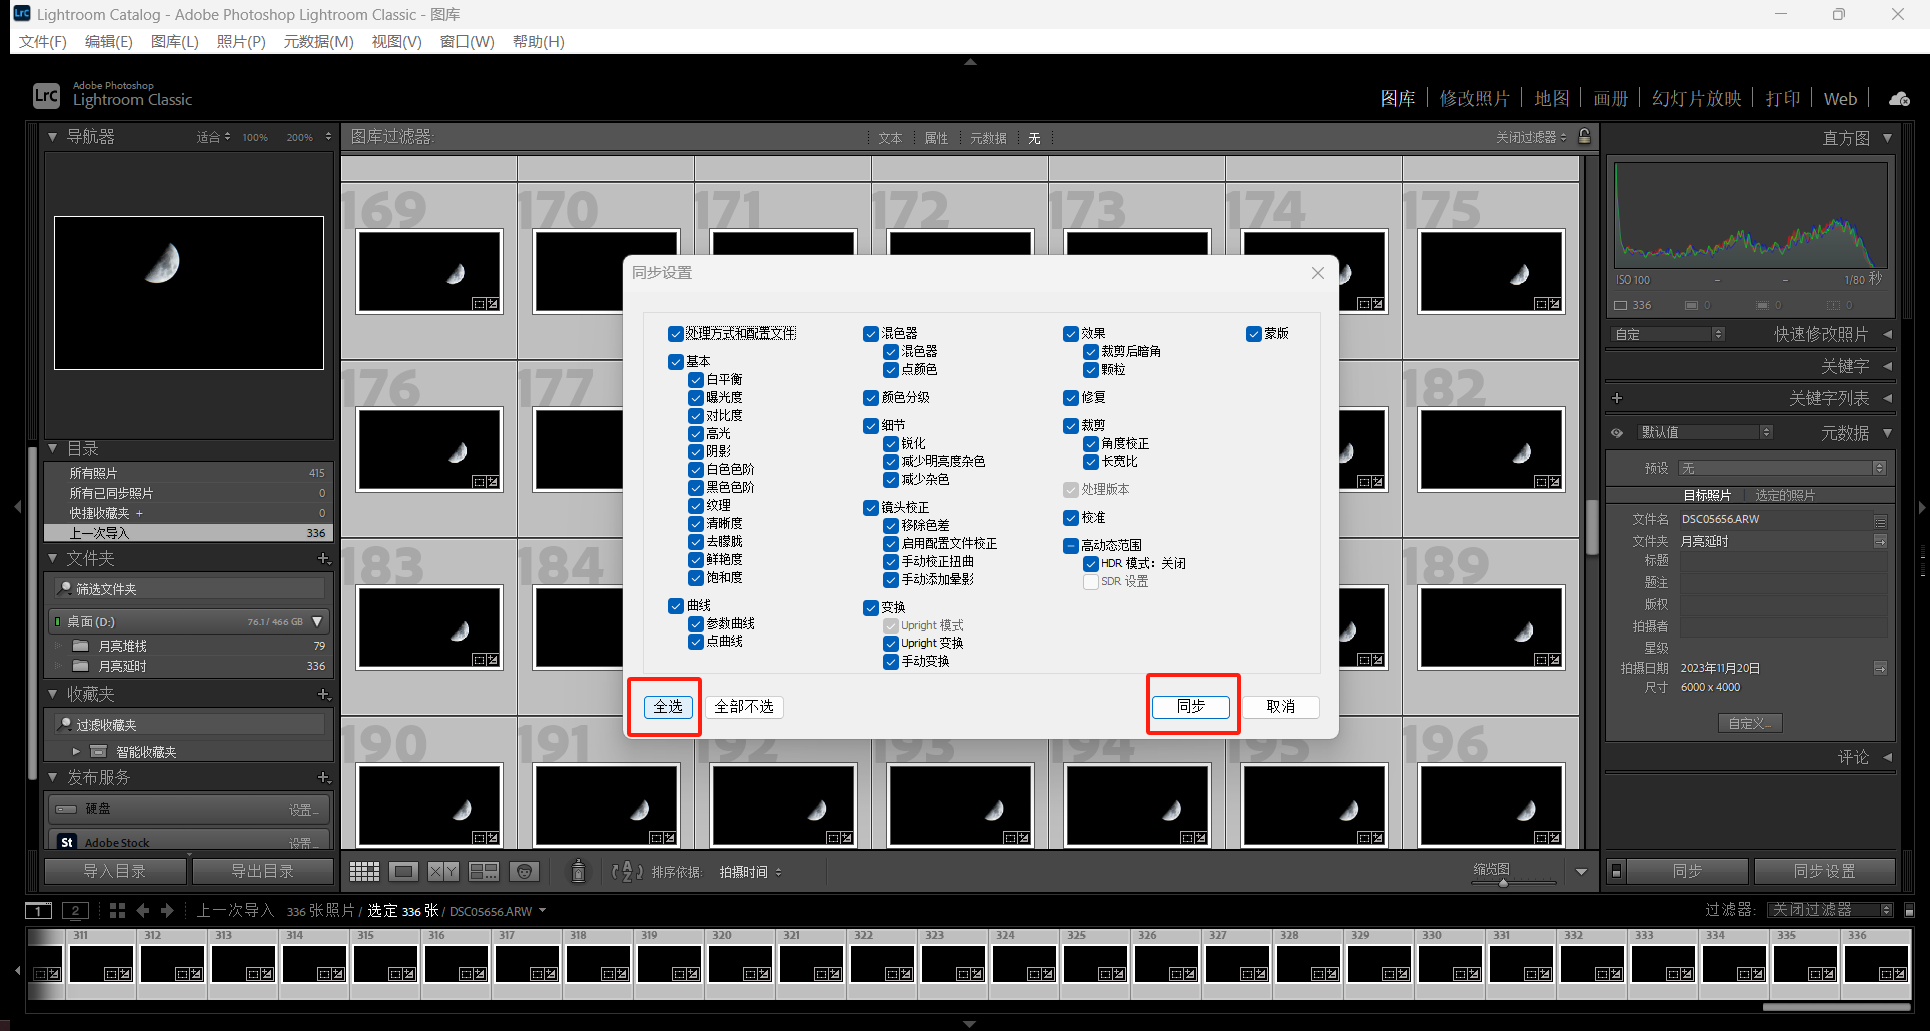Collapse the 发布服务 panel
The width and height of the screenshot is (1930, 1031).
click(x=53, y=777)
